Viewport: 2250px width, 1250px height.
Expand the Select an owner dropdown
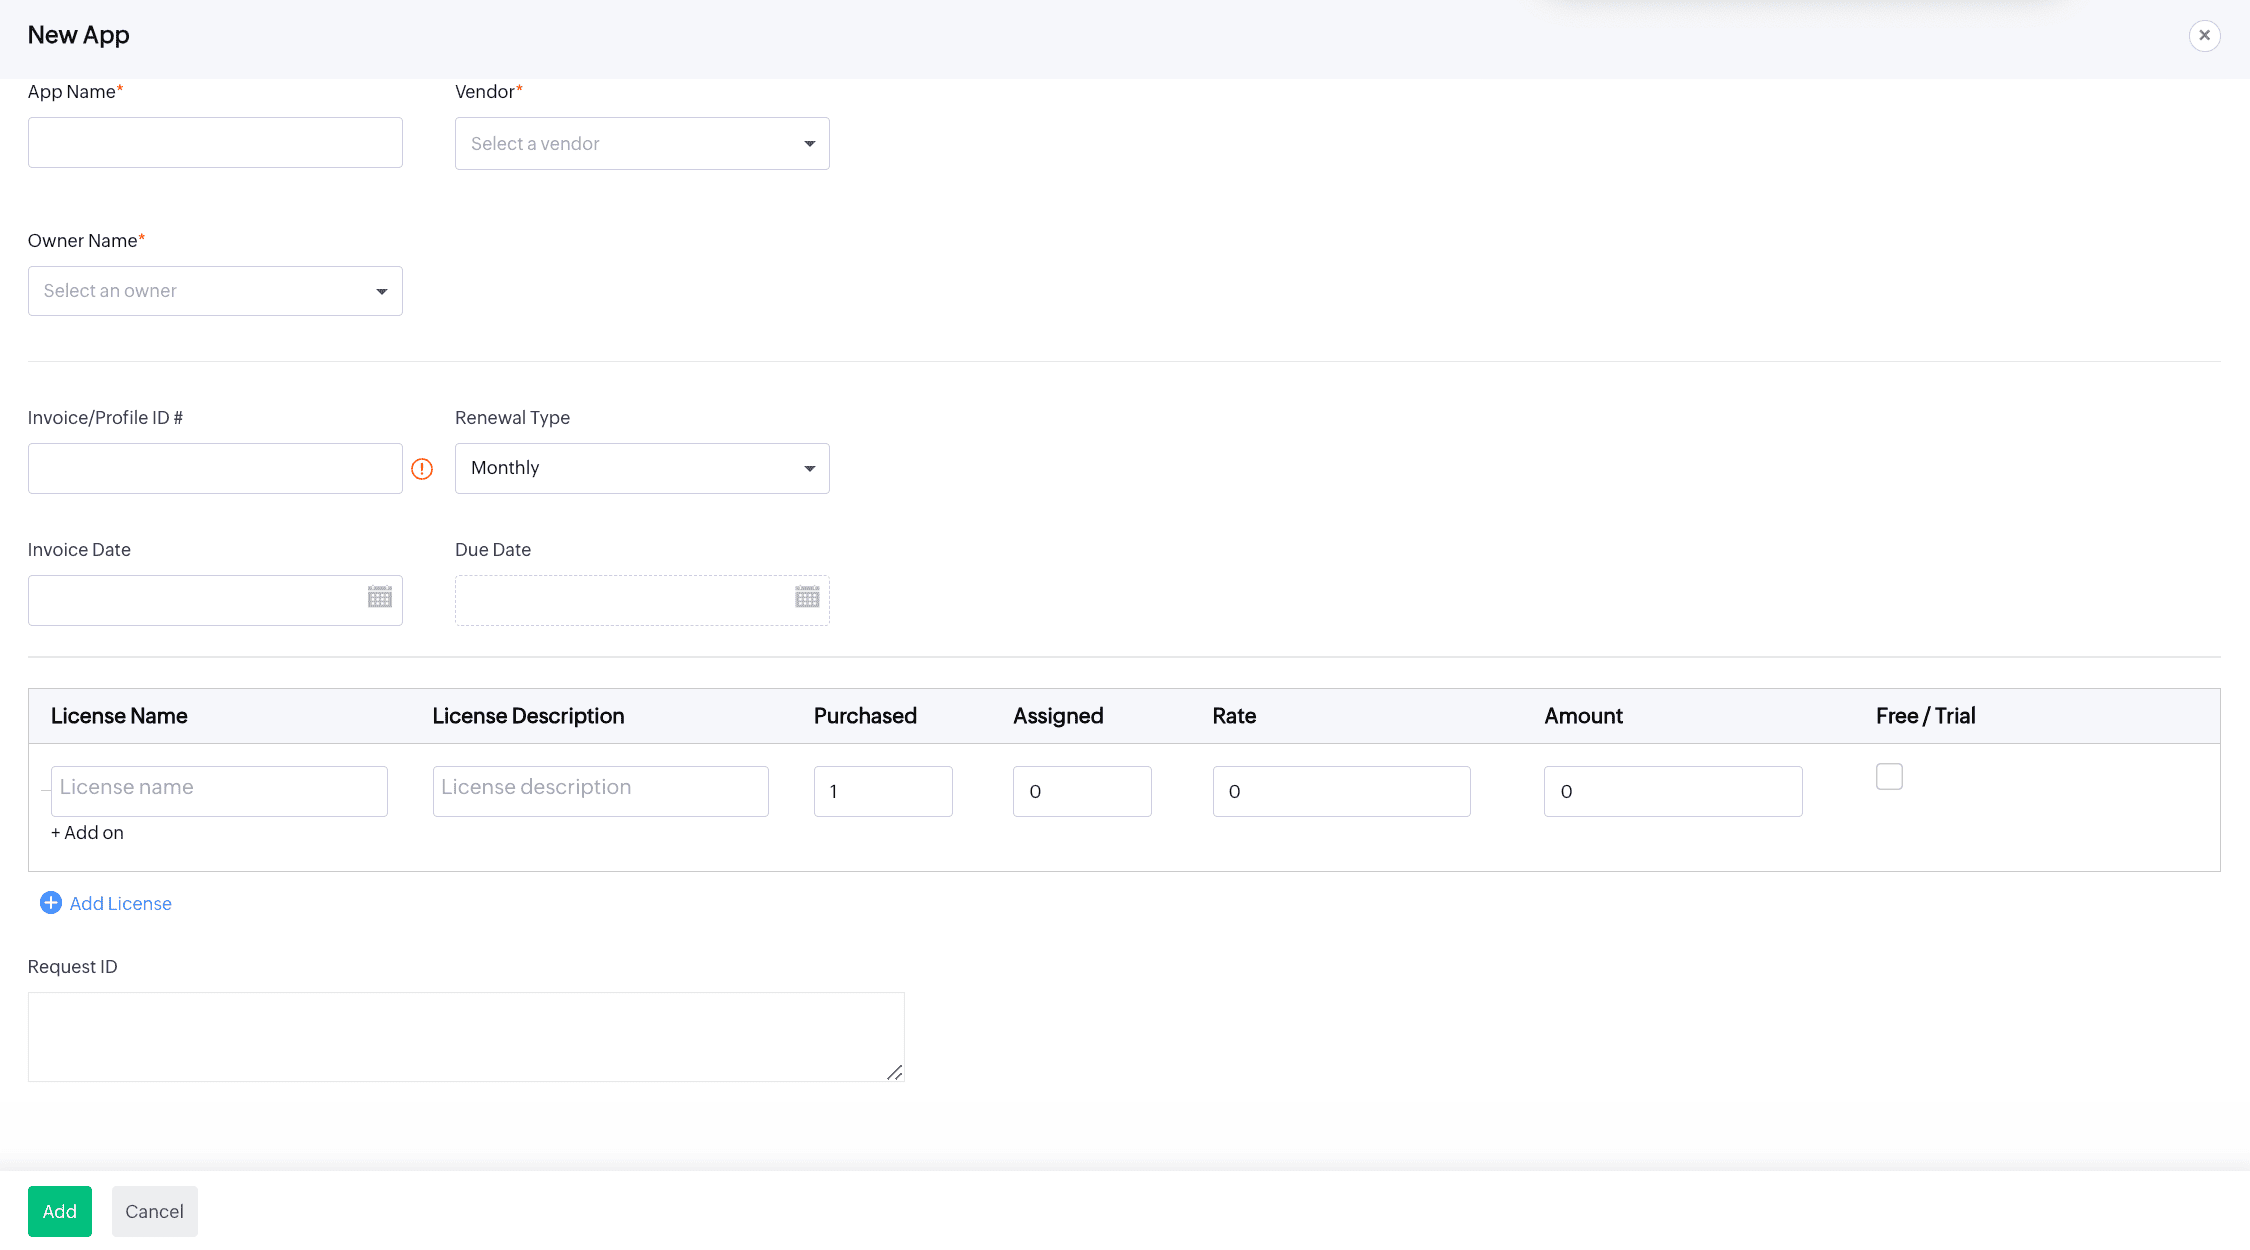(x=215, y=291)
